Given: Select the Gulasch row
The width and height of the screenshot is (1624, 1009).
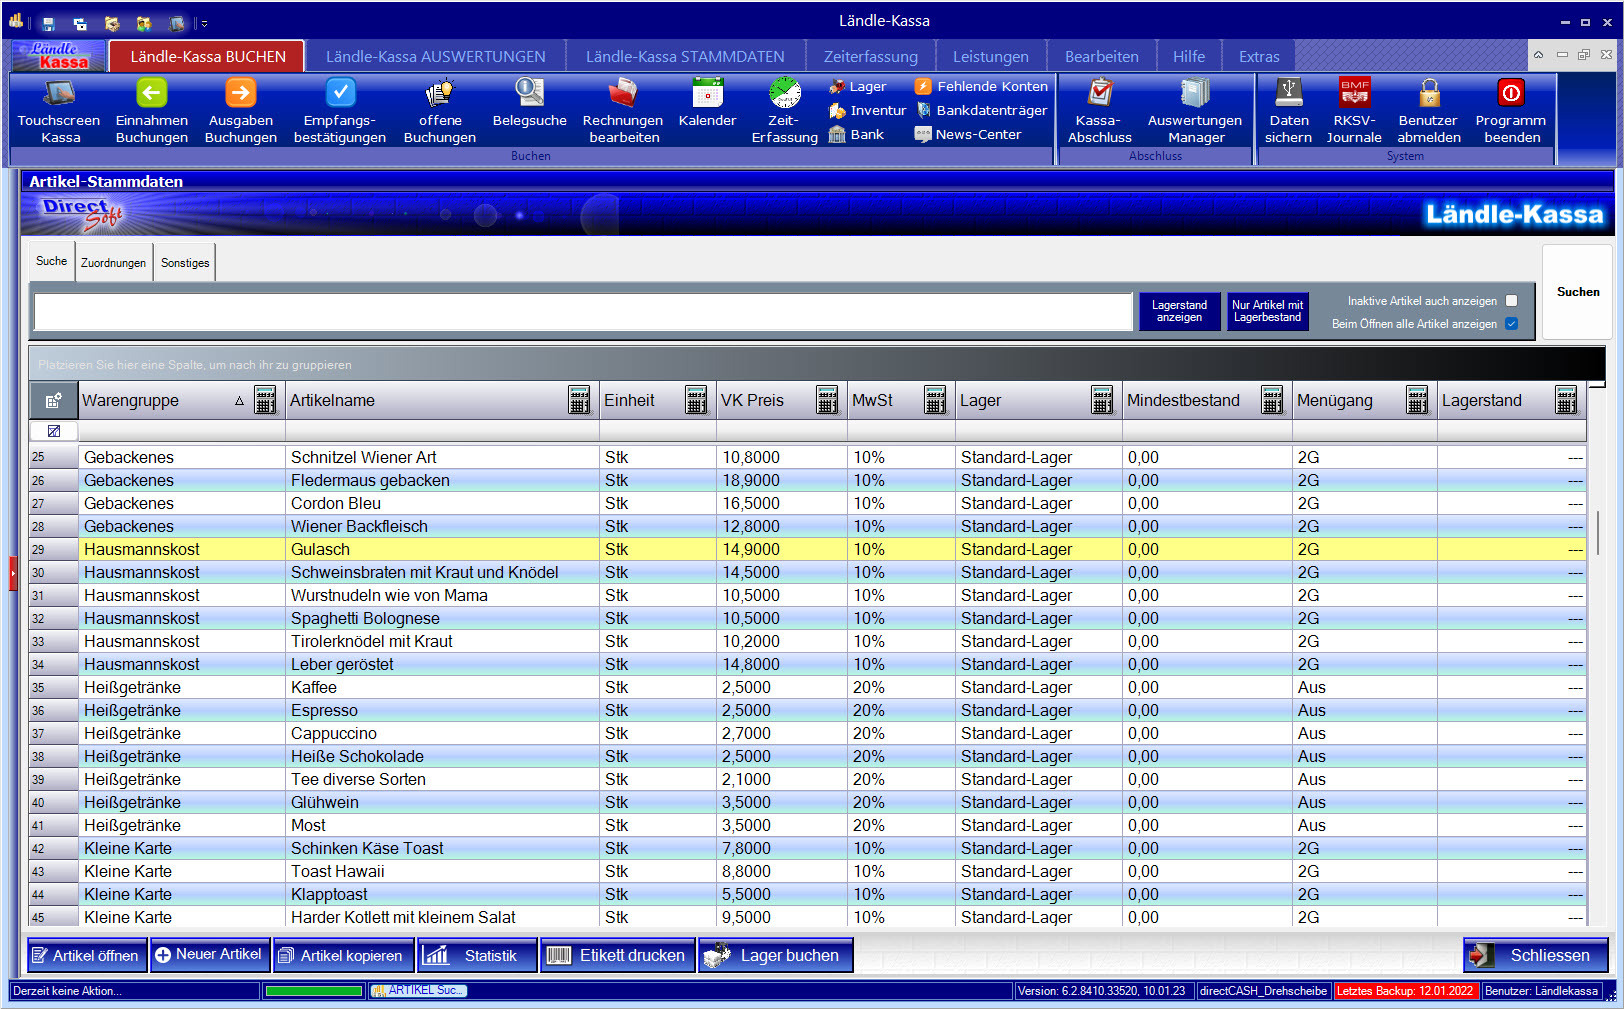Looking at the screenshot, I should click(807, 549).
